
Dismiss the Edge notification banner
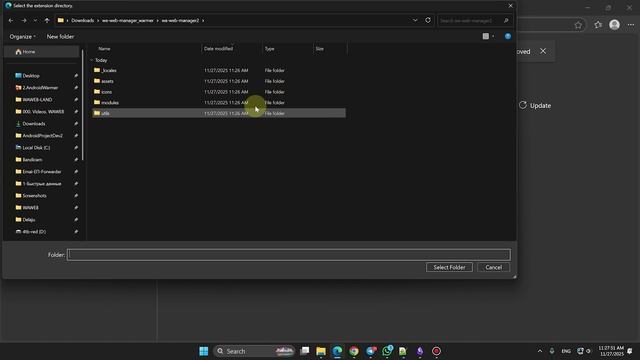543,51
